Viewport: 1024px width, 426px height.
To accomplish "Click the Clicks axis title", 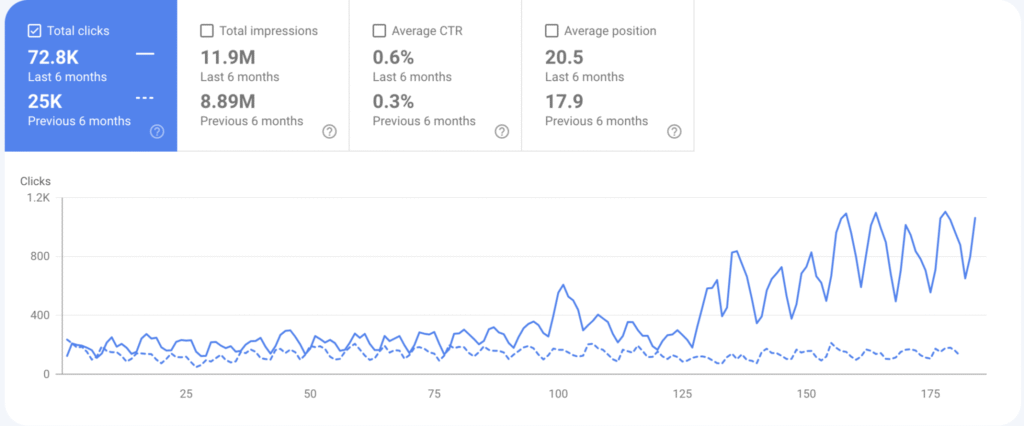I will (x=35, y=182).
